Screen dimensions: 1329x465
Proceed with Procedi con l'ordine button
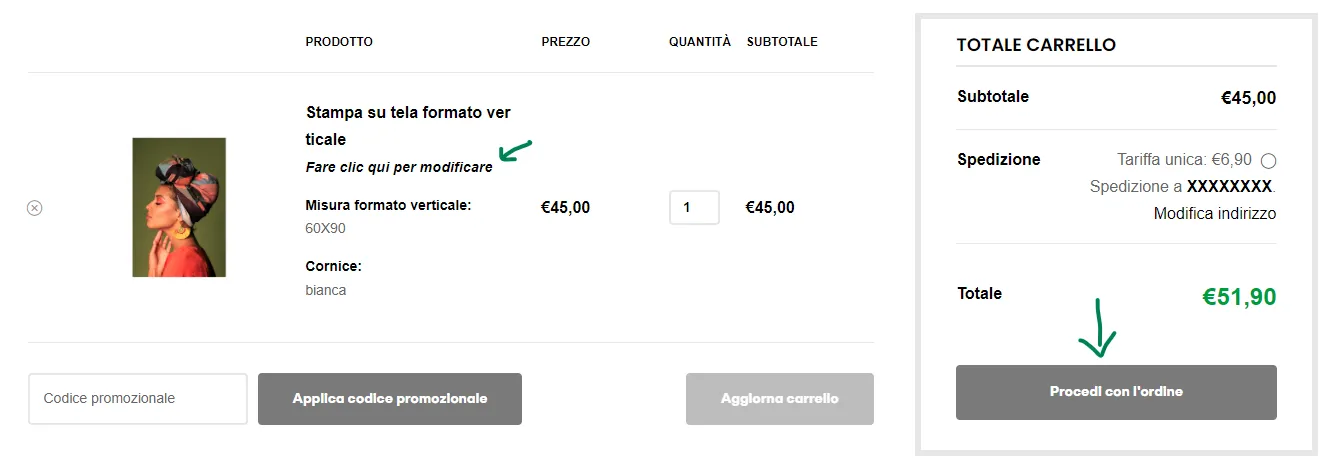click(x=1116, y=392)
